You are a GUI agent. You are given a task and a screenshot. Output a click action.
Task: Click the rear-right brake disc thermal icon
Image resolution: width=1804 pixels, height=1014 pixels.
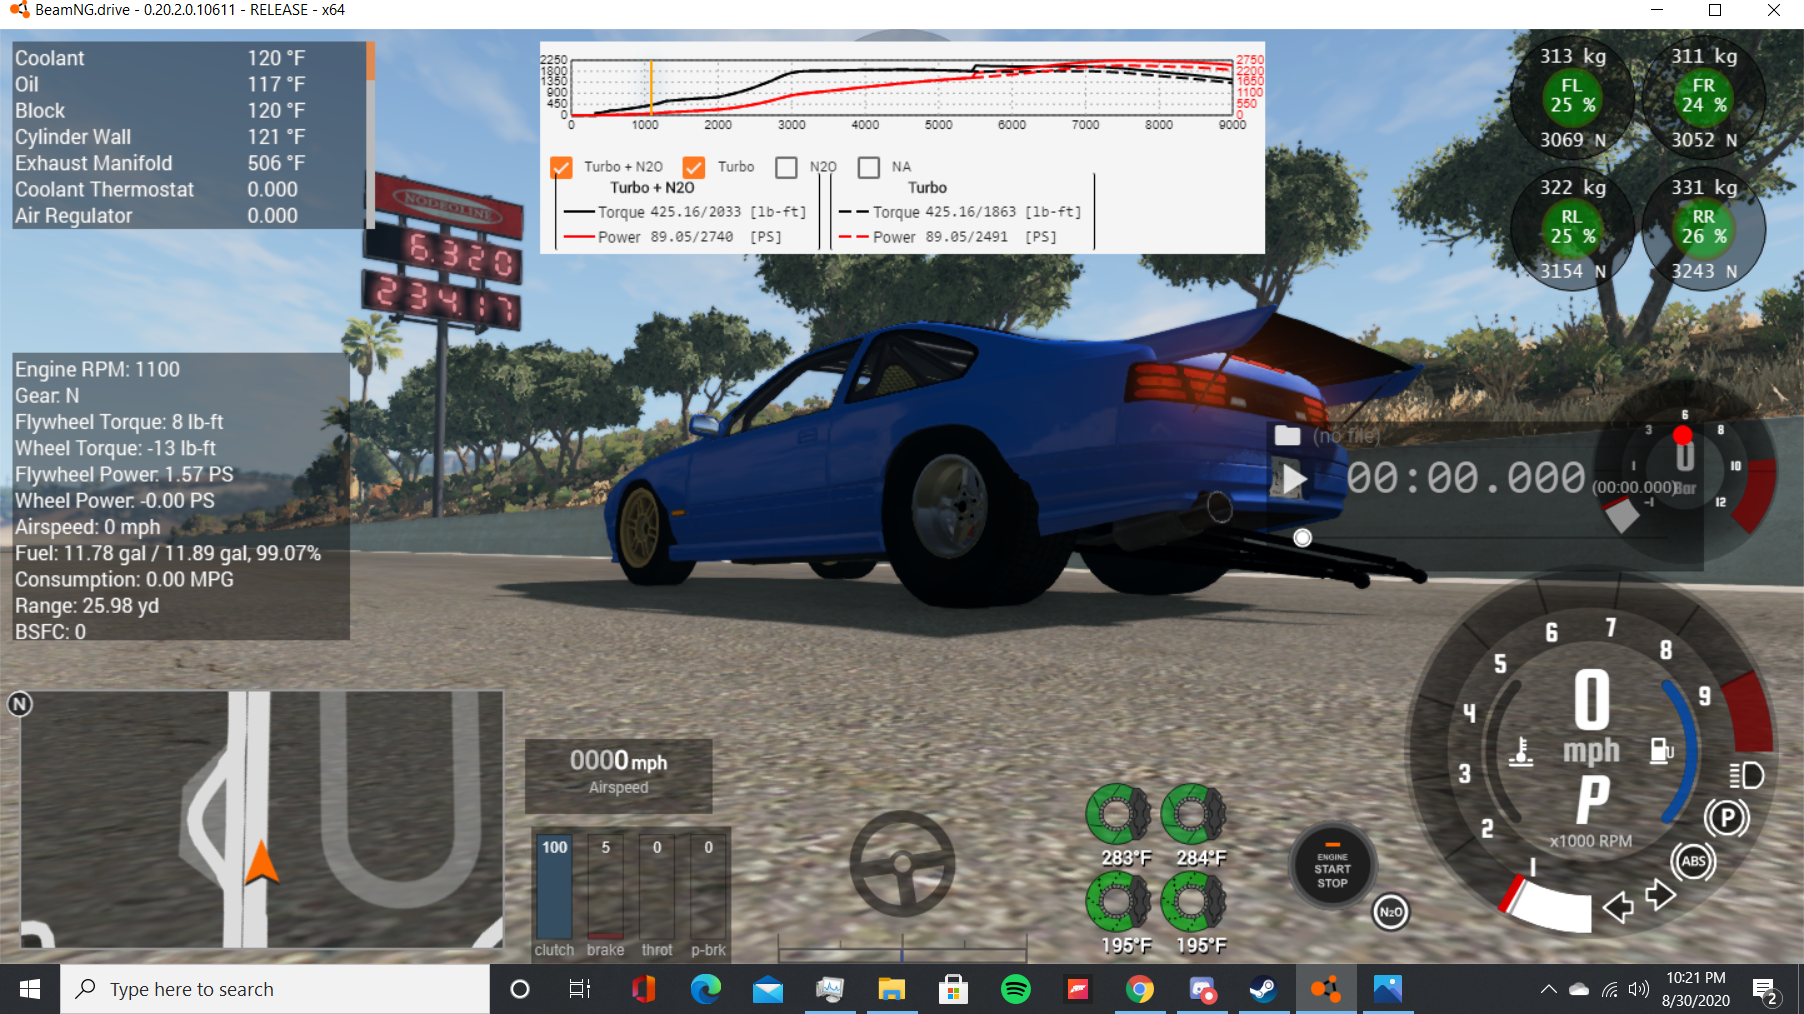coord(1194,901)
